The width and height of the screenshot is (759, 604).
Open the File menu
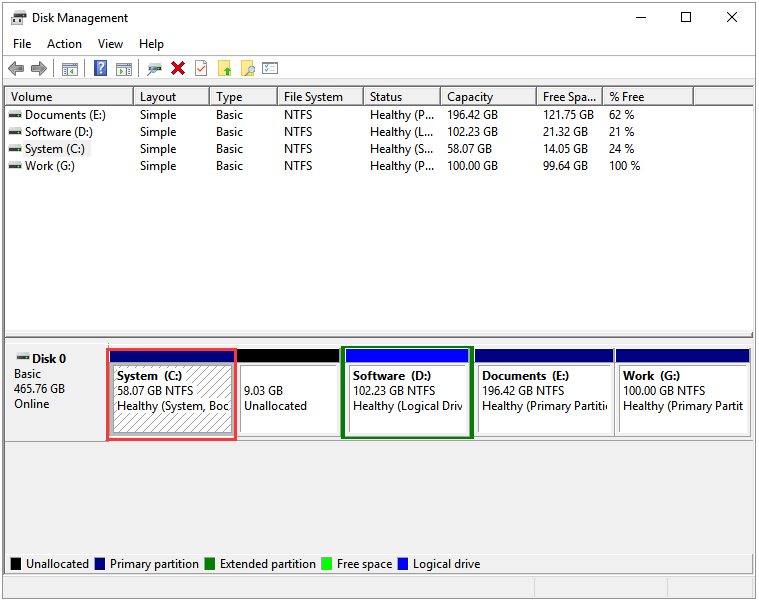coord(22,44)
